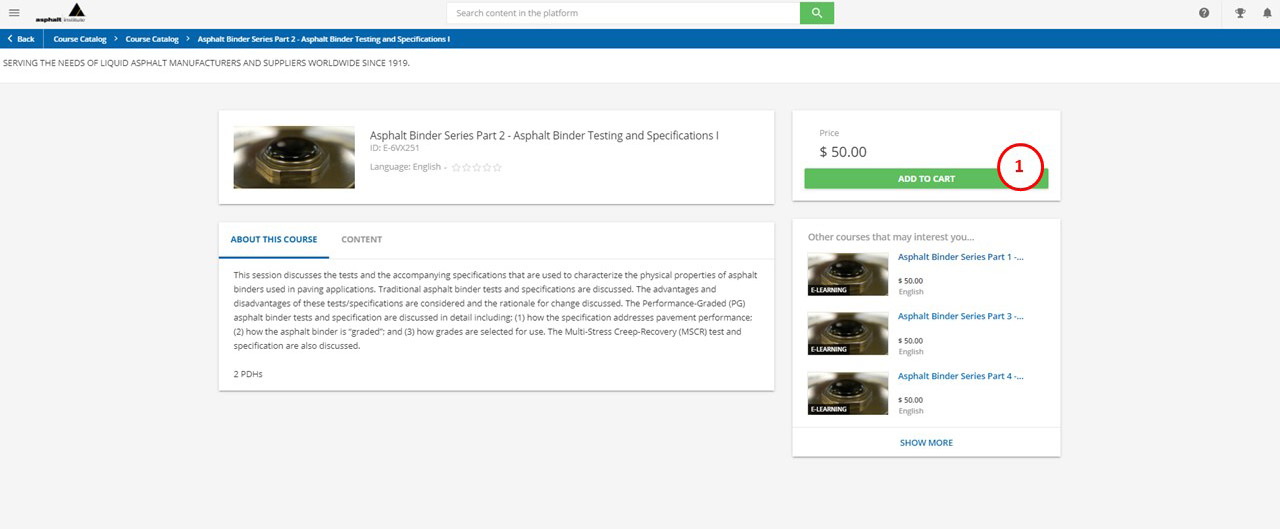The image size is (1280, 529).
Task: Open the hamburger main menu
Action: click(14, 13)
